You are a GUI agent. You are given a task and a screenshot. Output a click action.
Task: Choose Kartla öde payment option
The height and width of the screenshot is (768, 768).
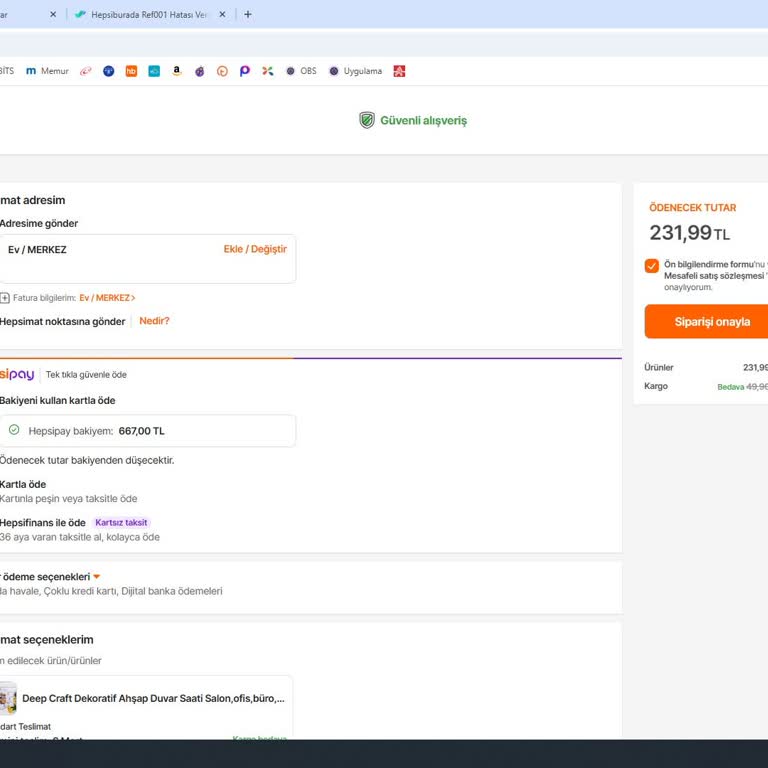(x=23, y=484)
